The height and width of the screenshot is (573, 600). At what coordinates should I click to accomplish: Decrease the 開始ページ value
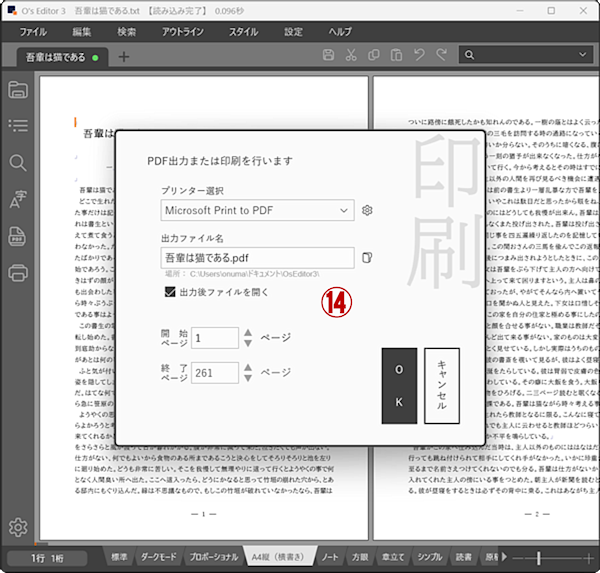(x=248, y=343)
